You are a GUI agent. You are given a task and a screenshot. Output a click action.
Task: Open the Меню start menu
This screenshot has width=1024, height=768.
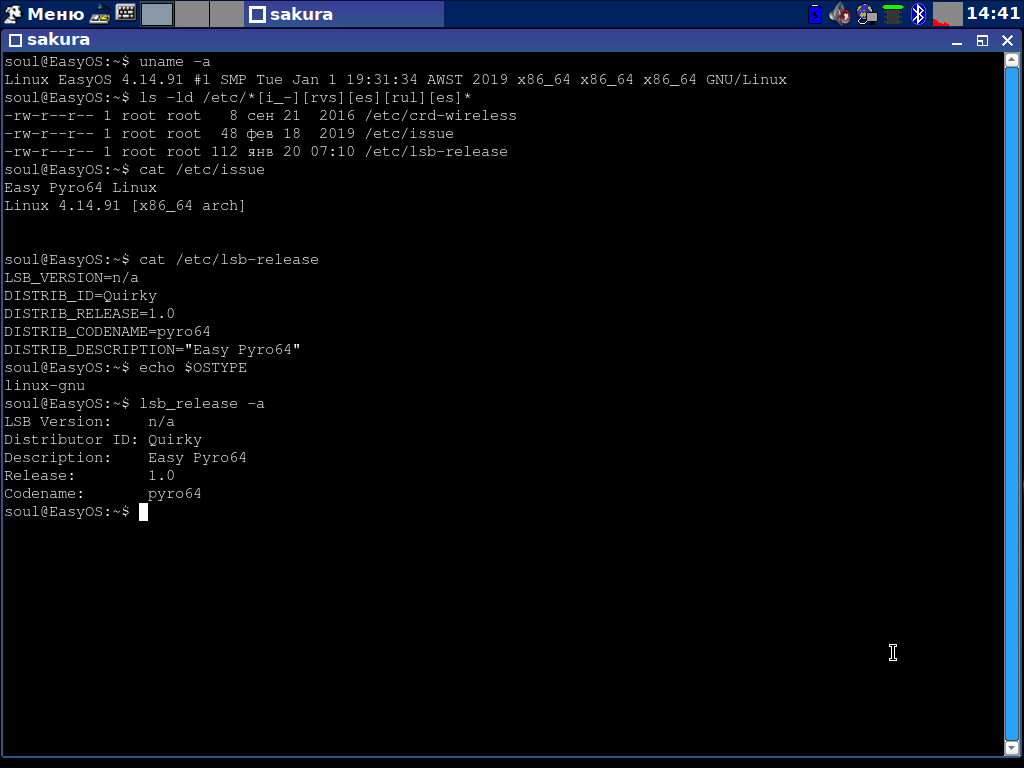click(x=44, y=14)
